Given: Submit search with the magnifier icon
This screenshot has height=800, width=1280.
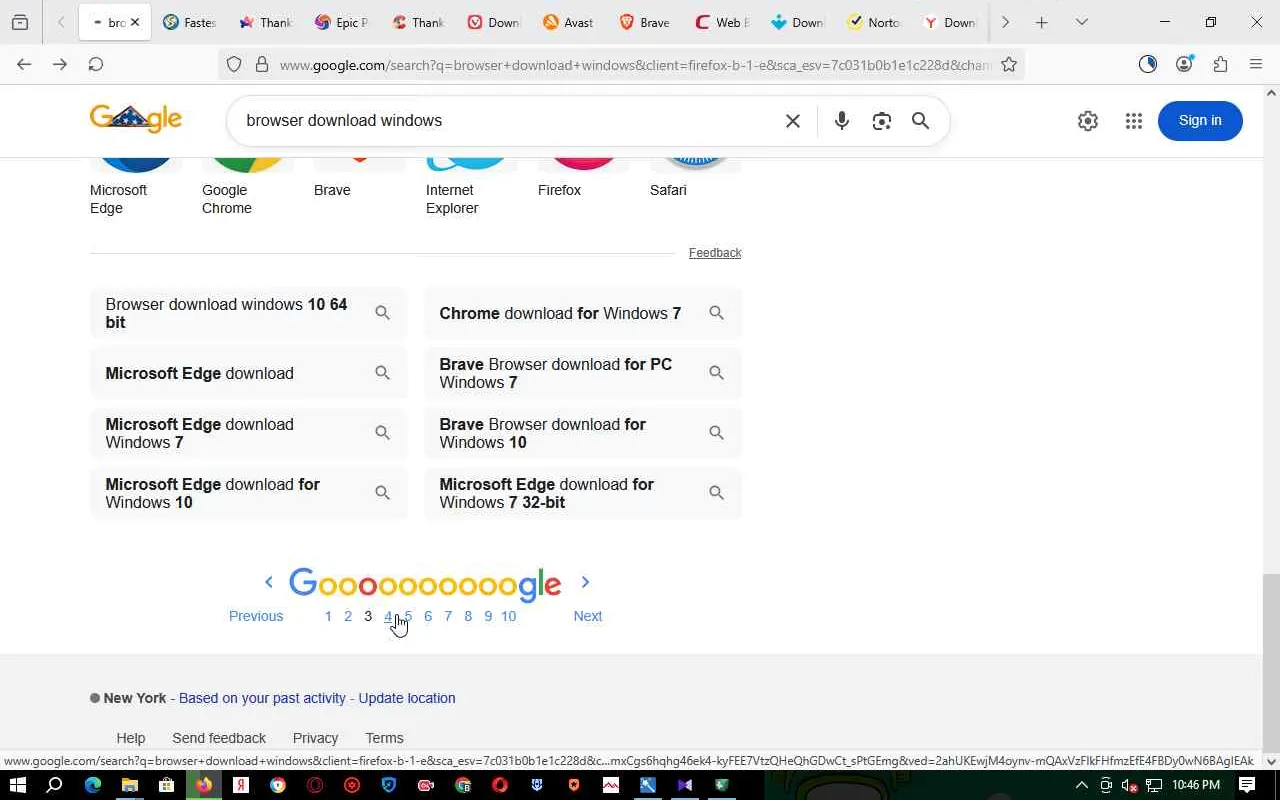Looking at the screenshot, I should (x=921, y=121).
